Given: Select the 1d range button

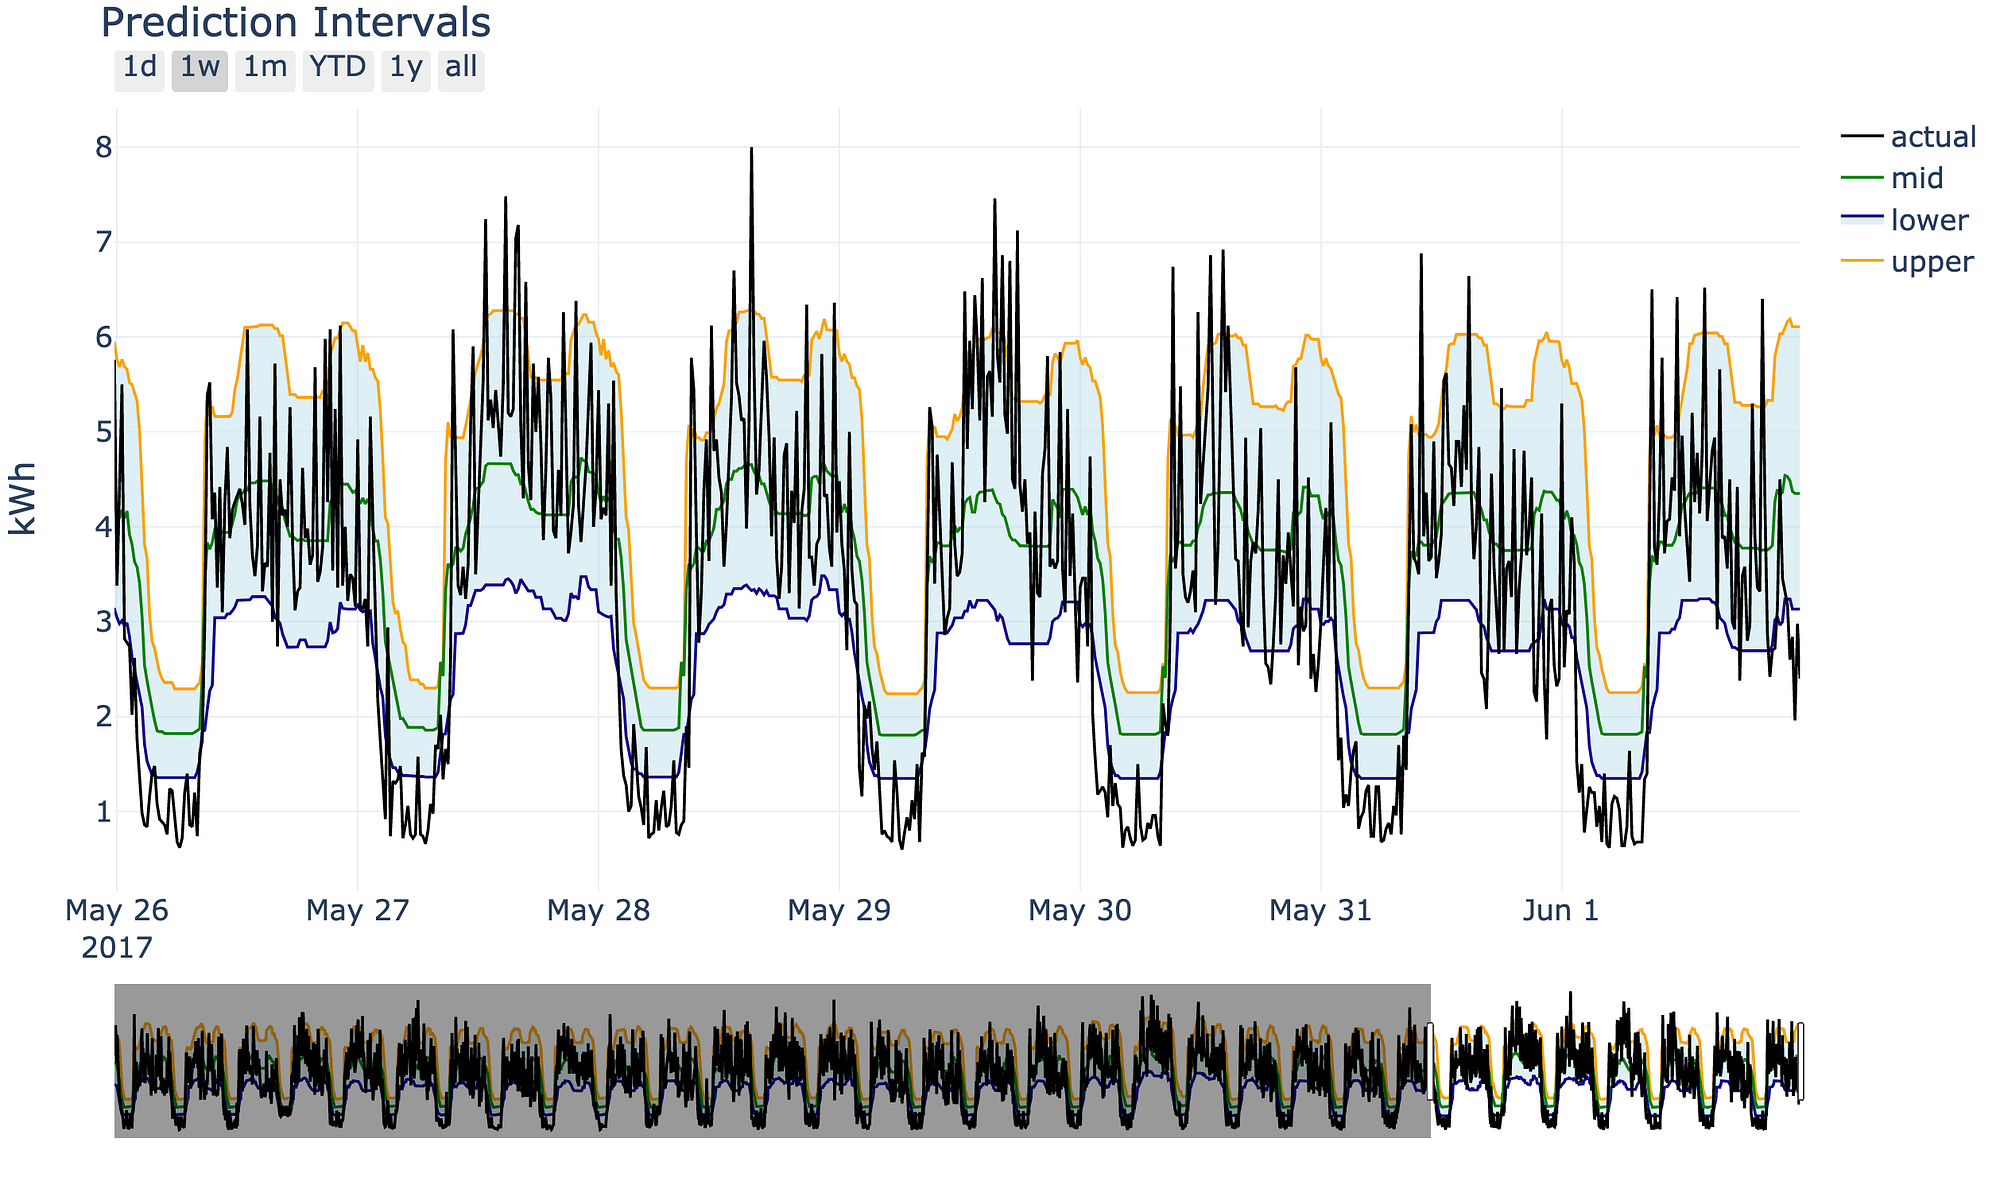Looking at the screenshot, I should pos(139,69).
